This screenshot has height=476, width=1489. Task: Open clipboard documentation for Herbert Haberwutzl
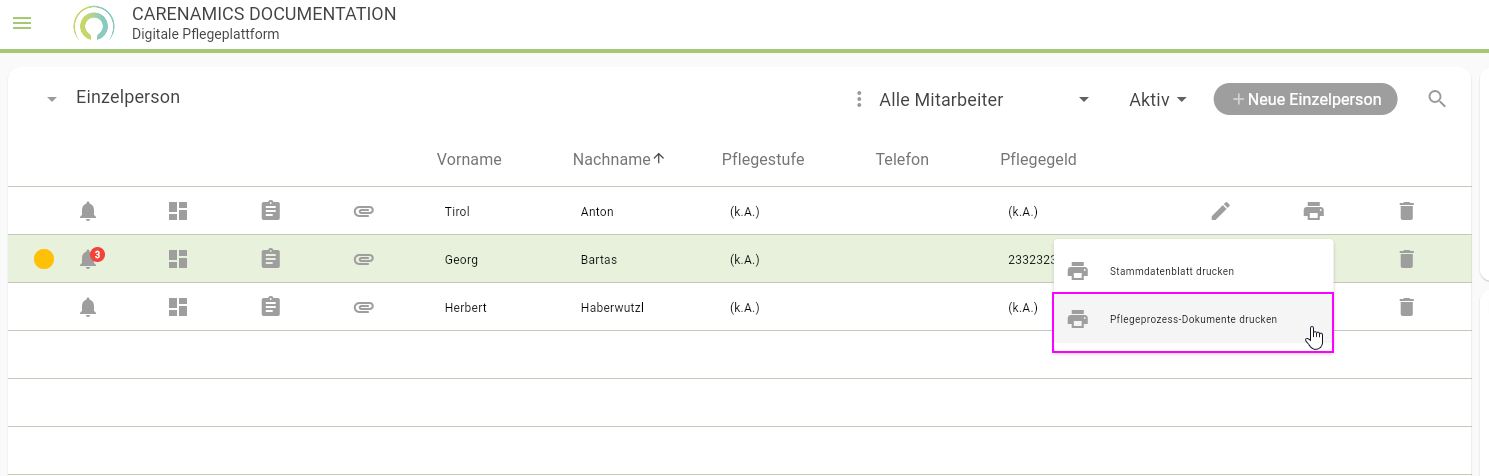pyautogui.click(x=270, y=307)
